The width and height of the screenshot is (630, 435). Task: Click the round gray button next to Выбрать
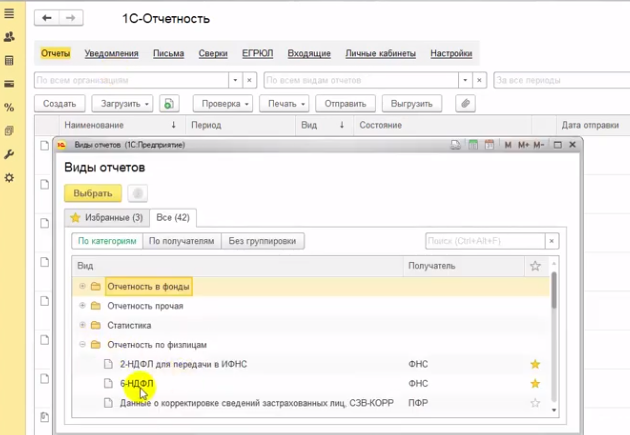pos(137,193)
